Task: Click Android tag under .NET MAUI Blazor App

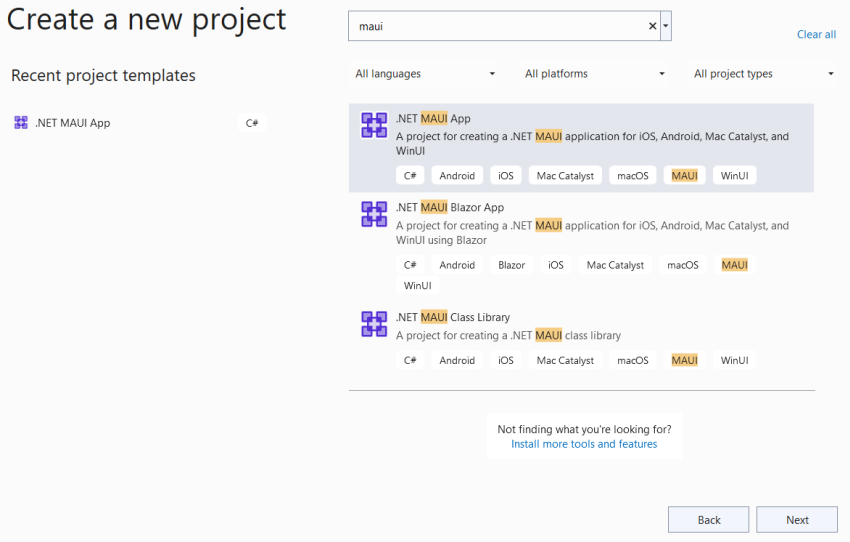Action: tap(457, 265)
